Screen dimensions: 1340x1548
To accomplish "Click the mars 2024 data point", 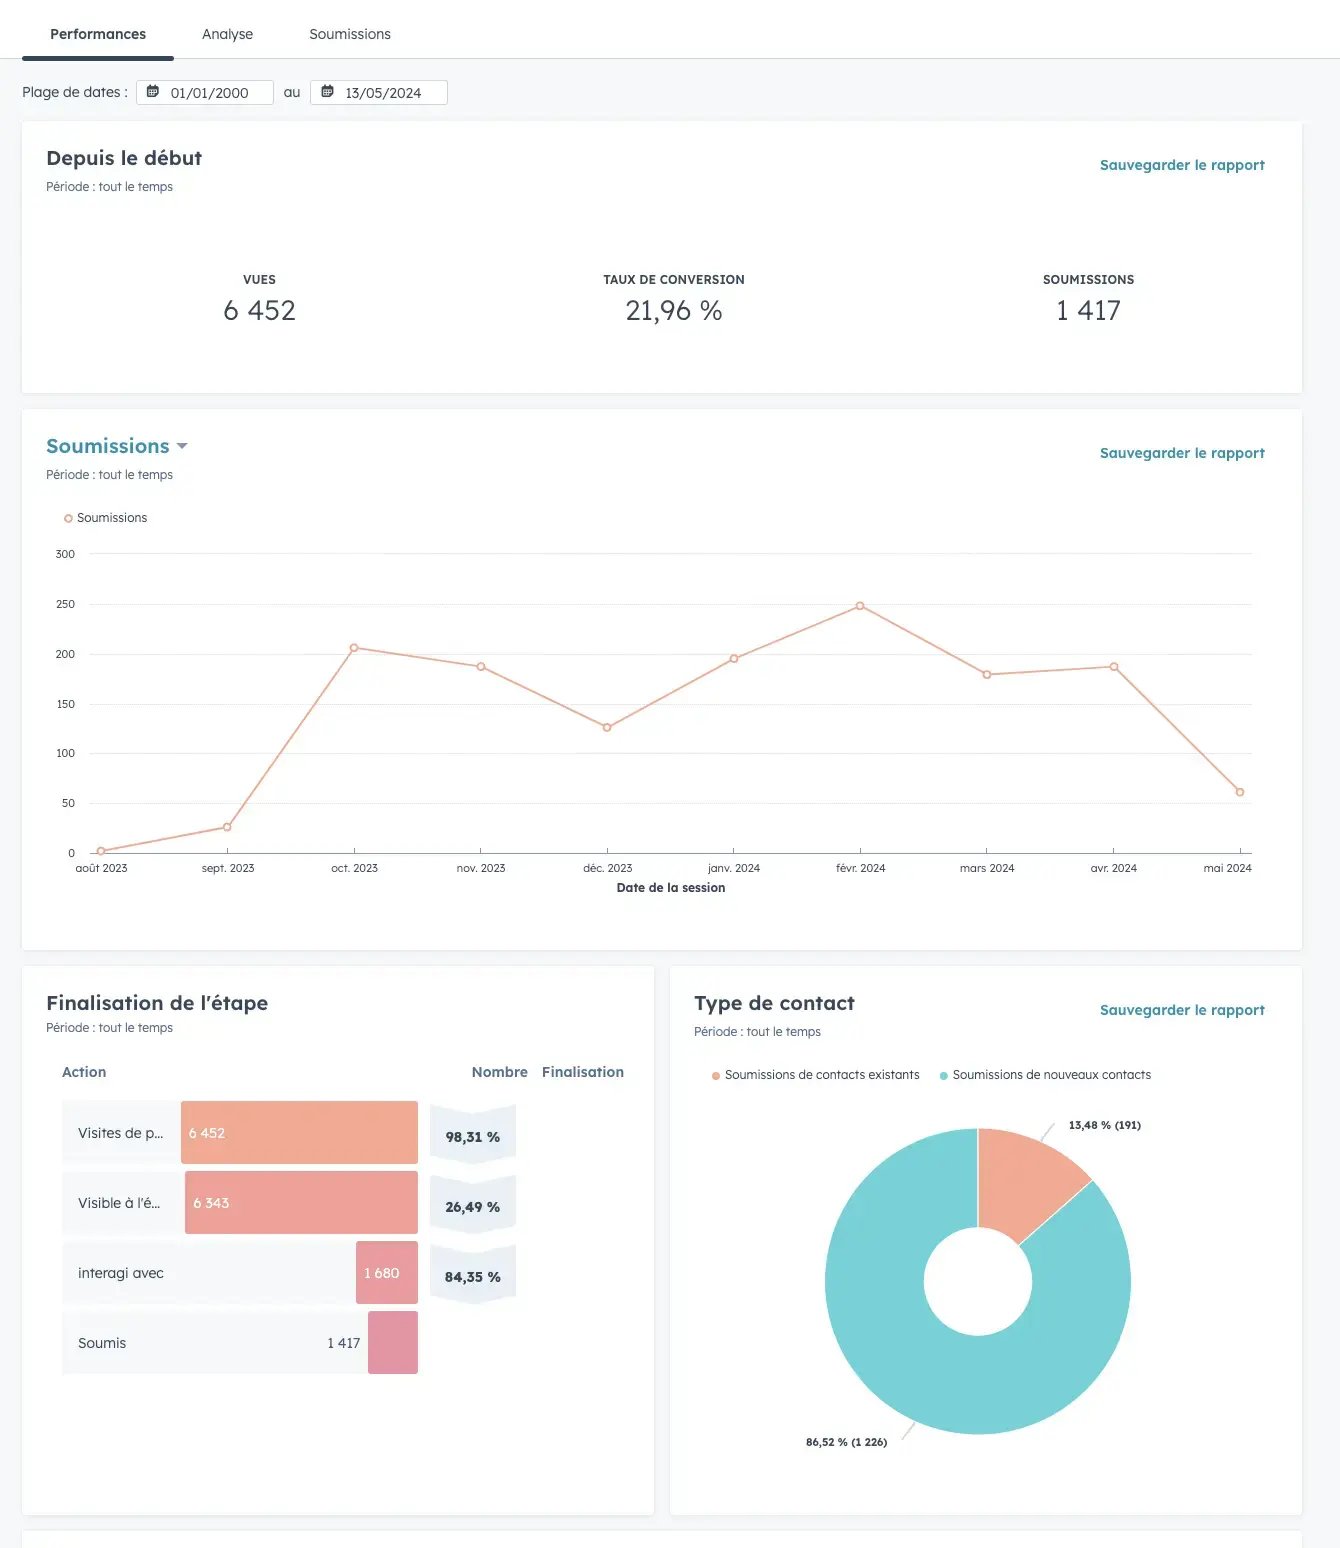I will (987, 674).
